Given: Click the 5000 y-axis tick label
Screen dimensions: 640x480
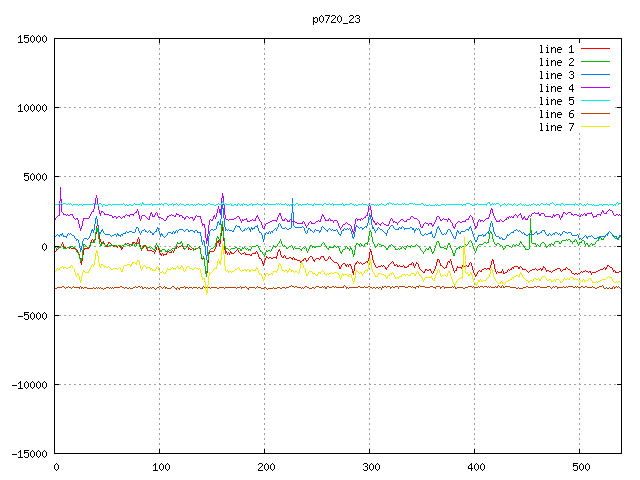Looking at the screenshot, I should pos(33,177).
